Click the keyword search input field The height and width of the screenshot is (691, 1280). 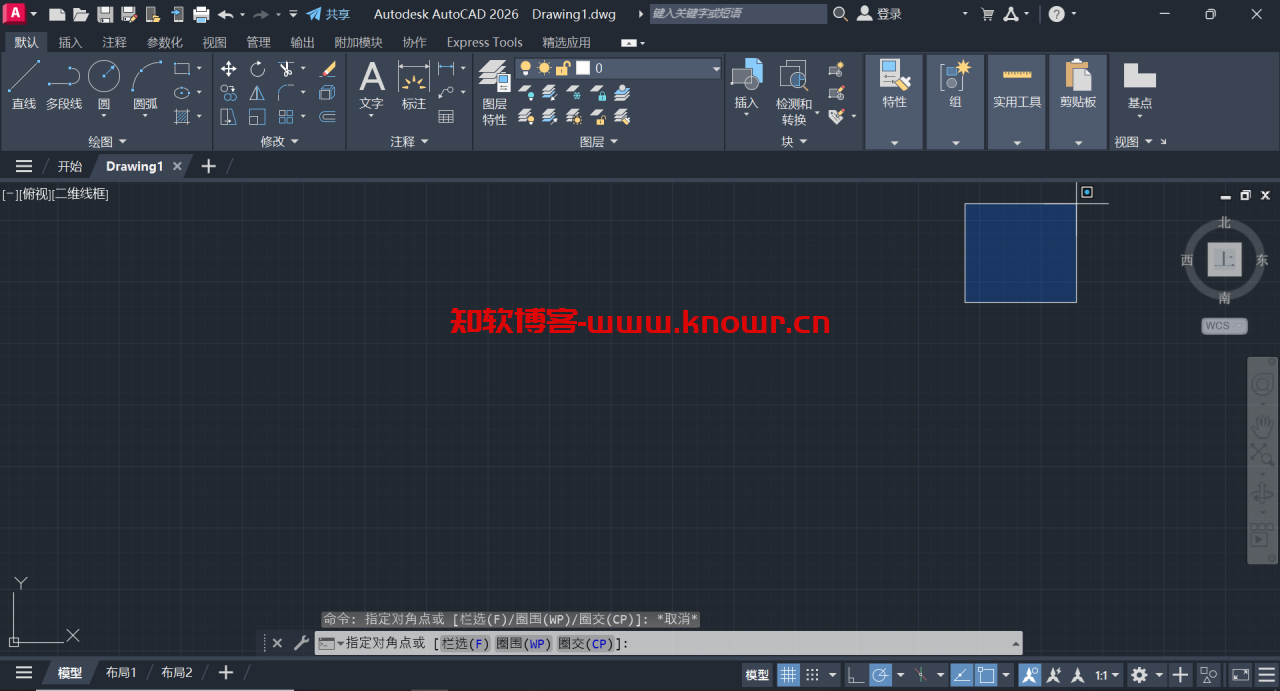(x=738, y=14)
